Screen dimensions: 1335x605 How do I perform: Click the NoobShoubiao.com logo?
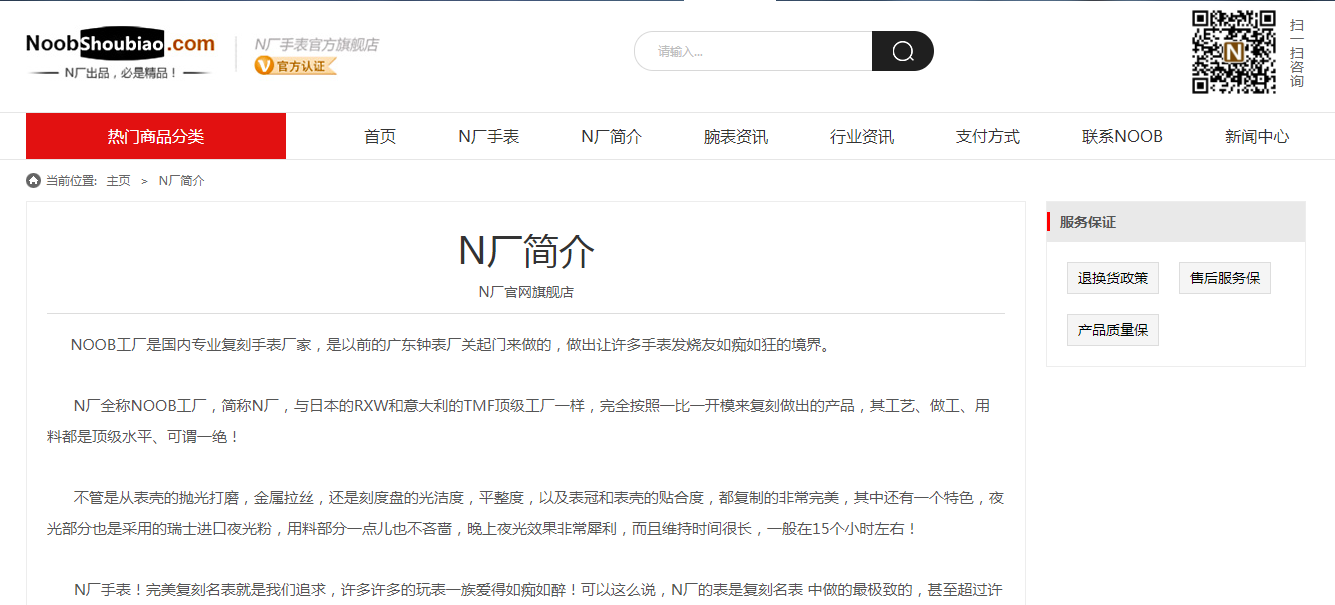click(x=120, y=43)
